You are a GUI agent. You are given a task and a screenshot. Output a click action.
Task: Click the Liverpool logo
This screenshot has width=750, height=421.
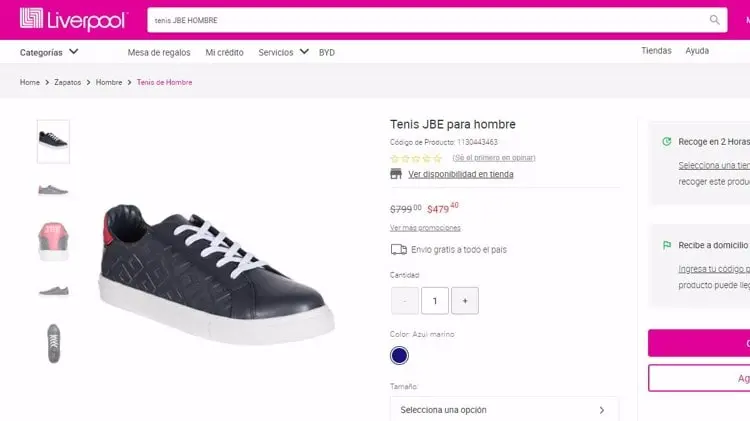tap(74, 20)
